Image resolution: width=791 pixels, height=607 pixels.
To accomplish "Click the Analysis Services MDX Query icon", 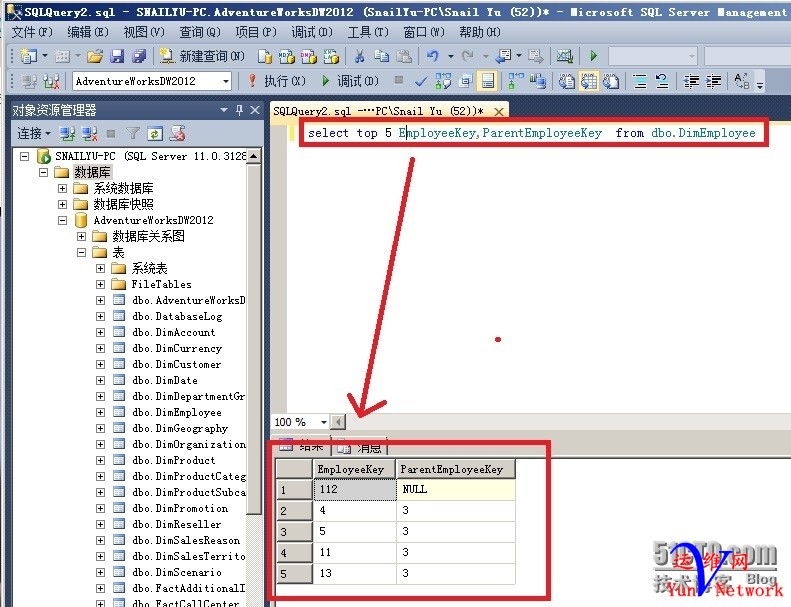I will (287, 56).
